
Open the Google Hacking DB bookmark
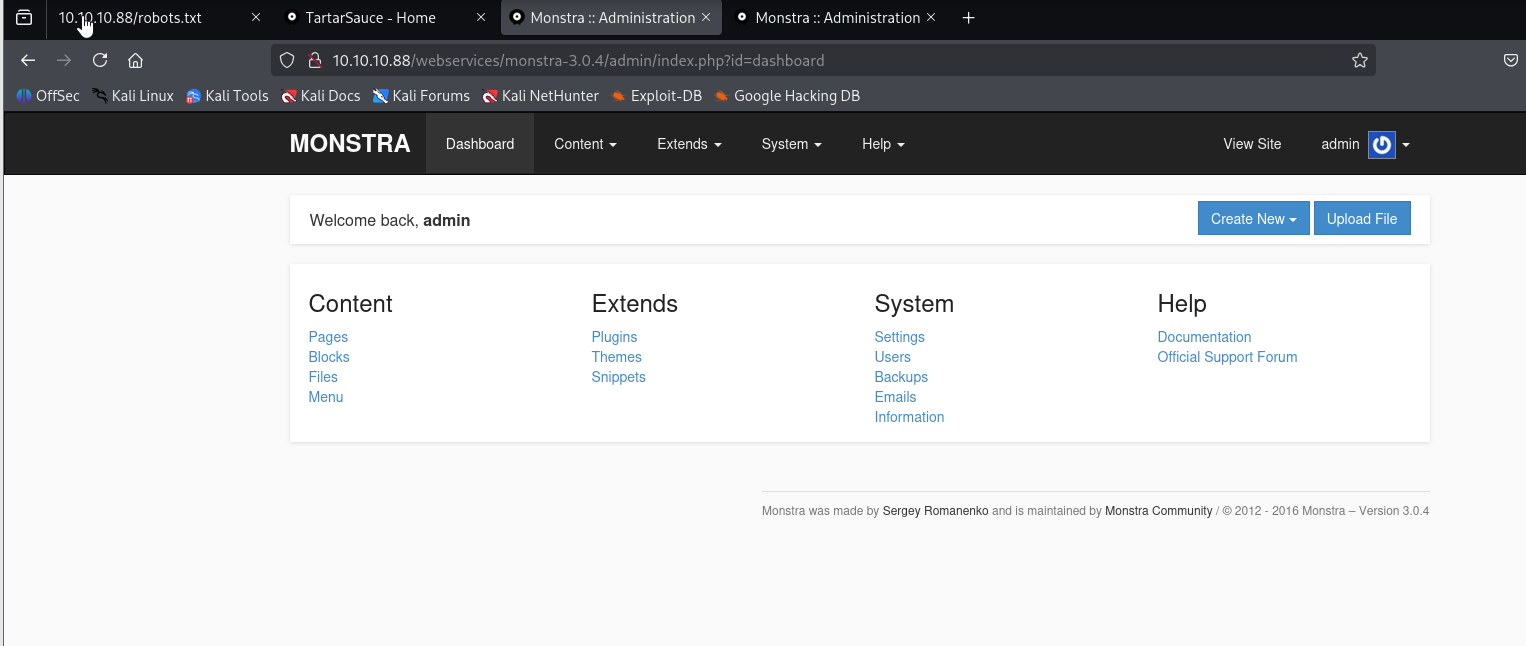787,96
